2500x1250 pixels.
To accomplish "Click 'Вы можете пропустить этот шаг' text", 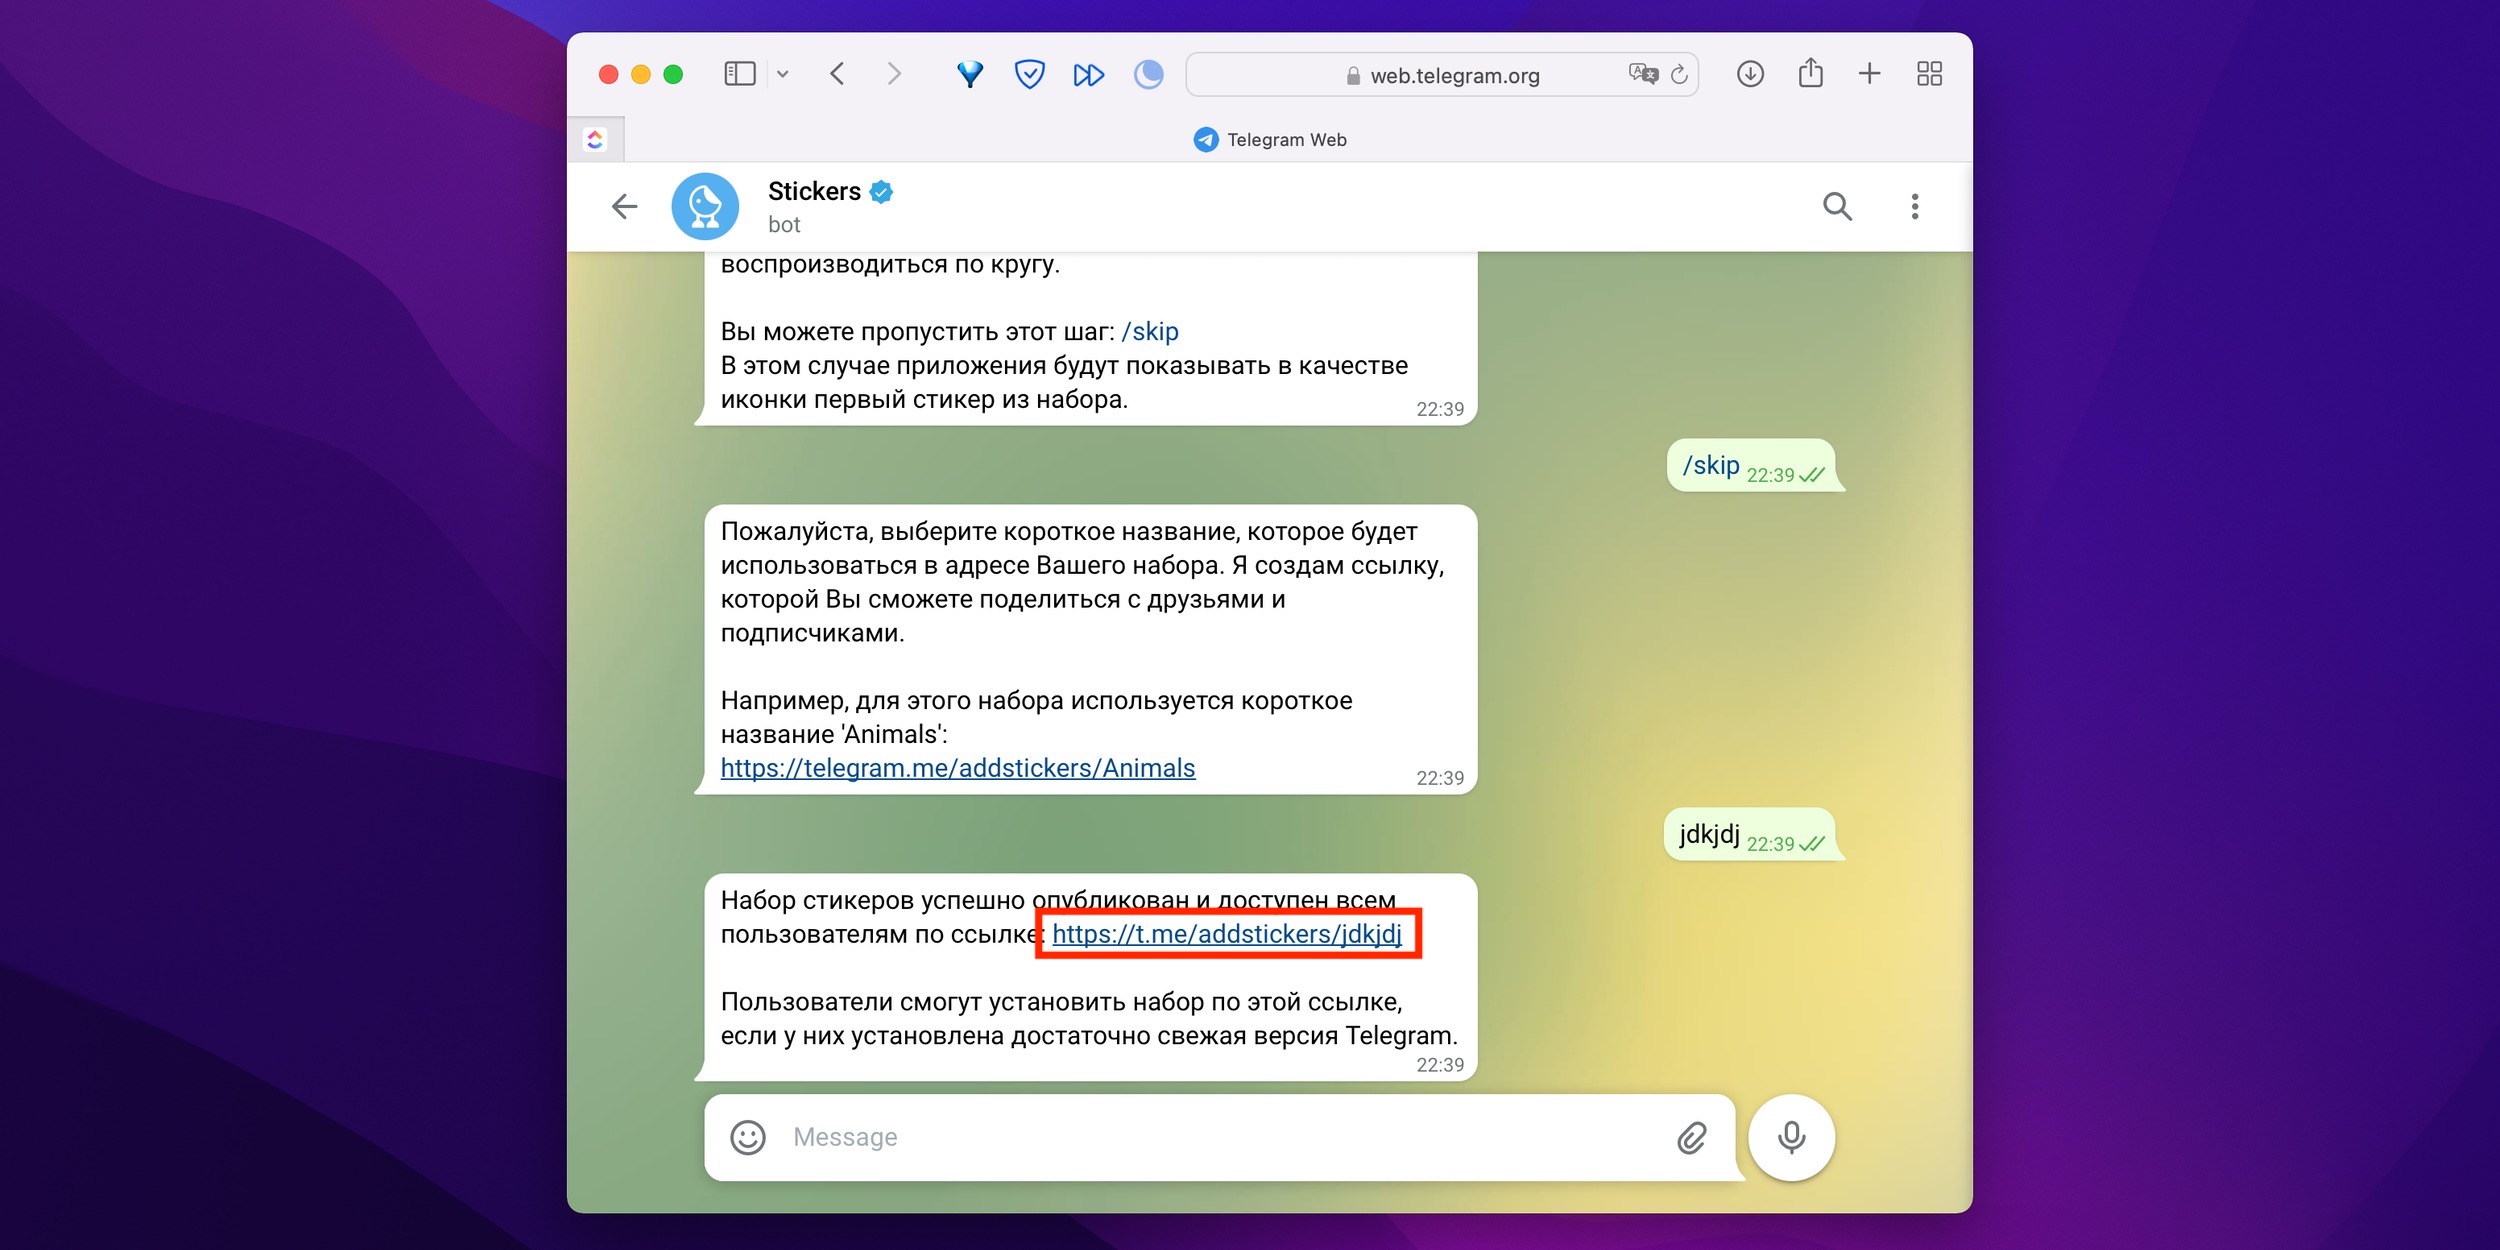I will [x=917, y=332].
